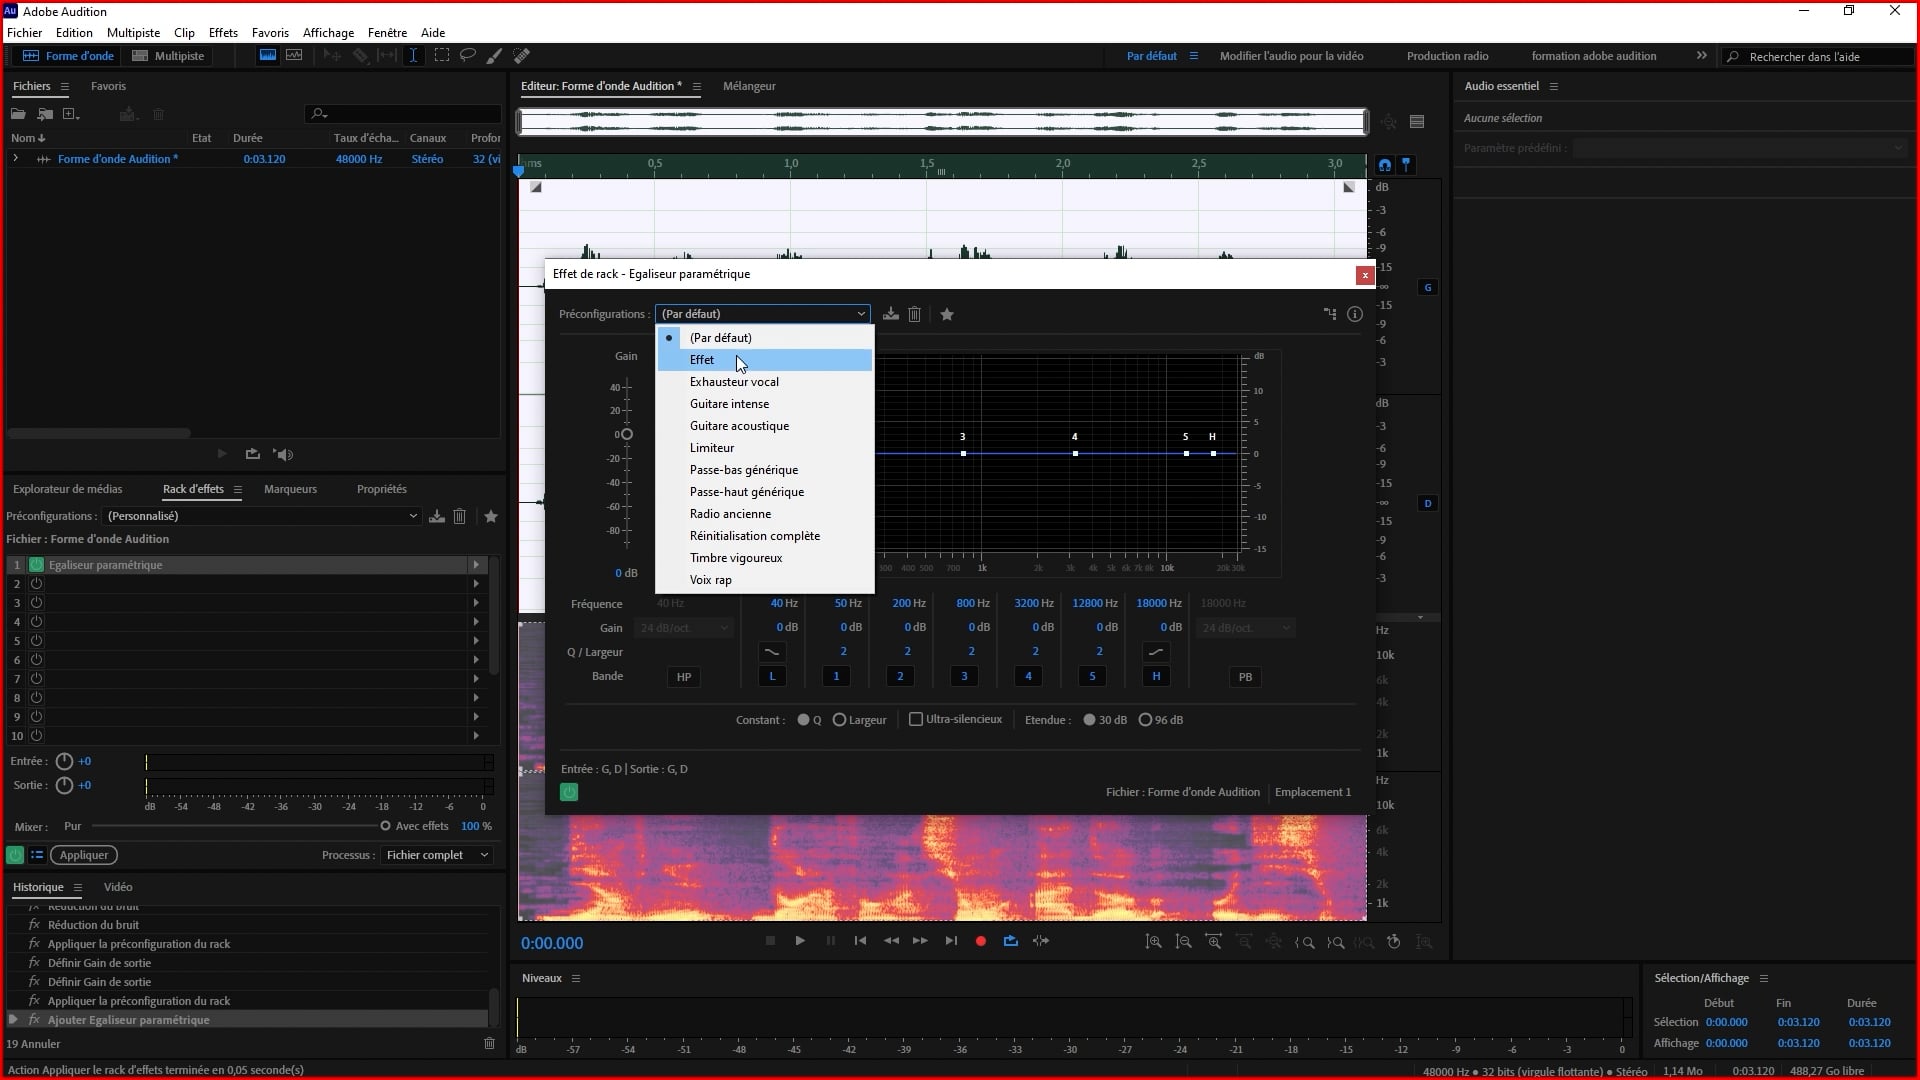Click the Appliquer button
Image resolution: width=1920 pixels, height=1080 pixels.
84,855
